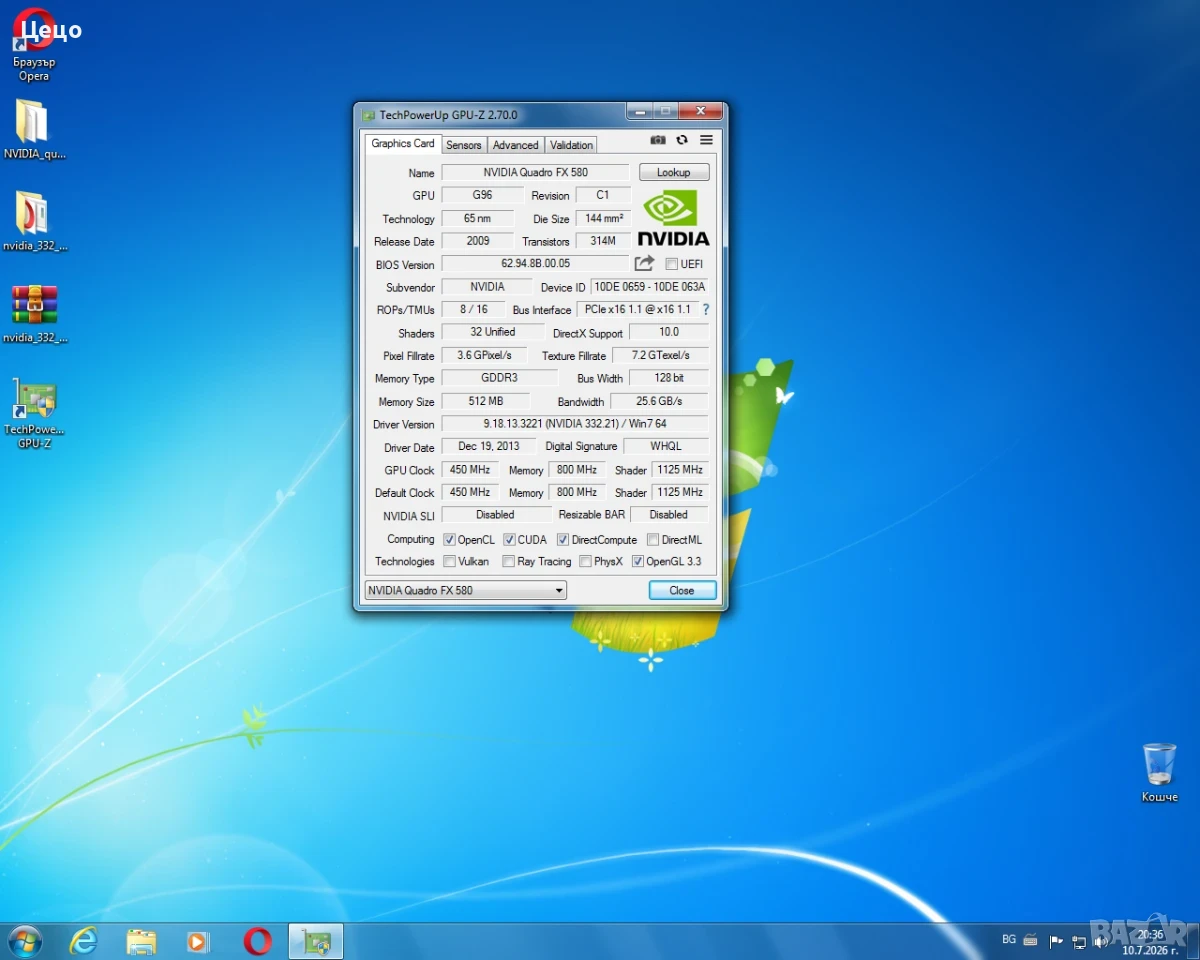Click the BIOS share/export arrow icon
Viewport: 1200px width, 960px height.
(x=644, y=264)
